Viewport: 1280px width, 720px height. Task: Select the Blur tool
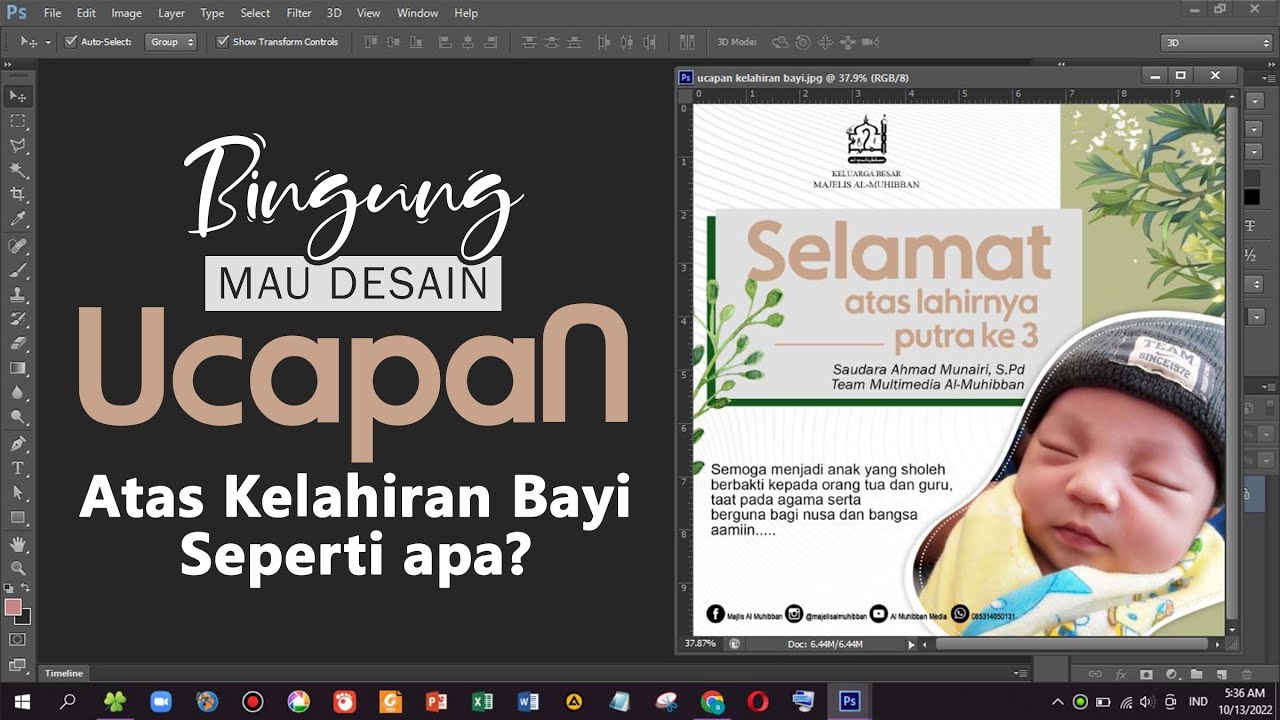coord(18,392)
